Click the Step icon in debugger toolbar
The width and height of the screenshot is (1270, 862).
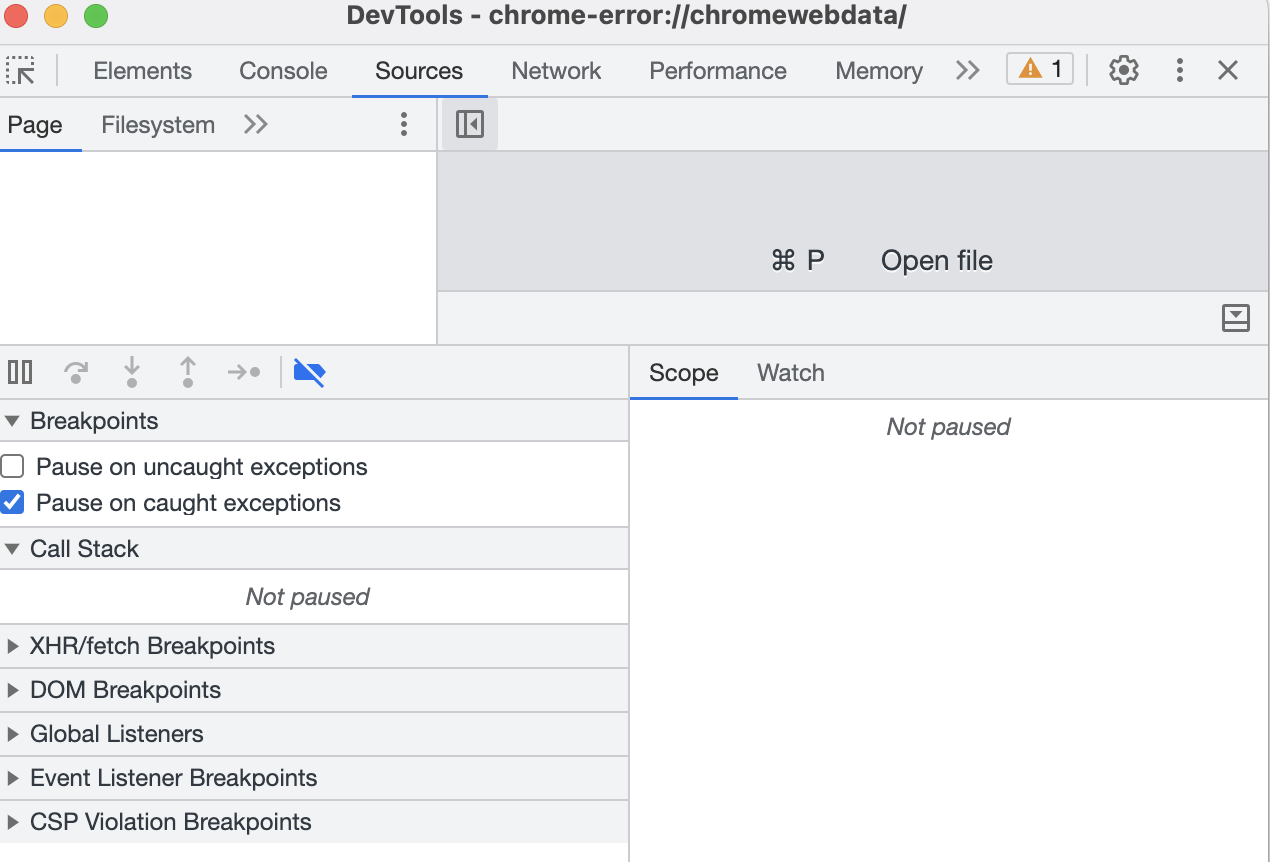[x=243, y=372]
